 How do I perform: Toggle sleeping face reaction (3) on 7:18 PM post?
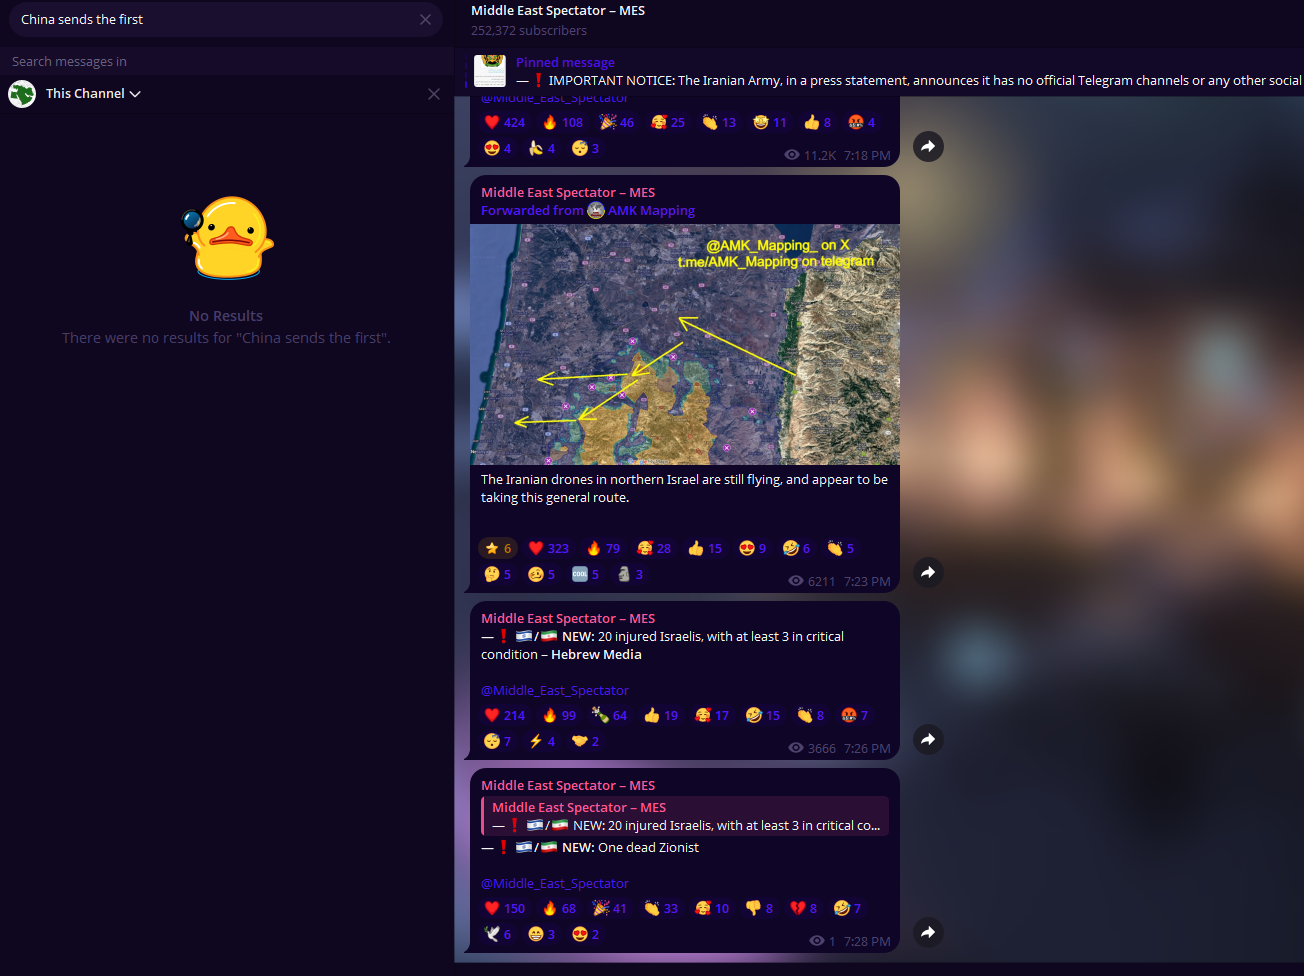point(586,149)
